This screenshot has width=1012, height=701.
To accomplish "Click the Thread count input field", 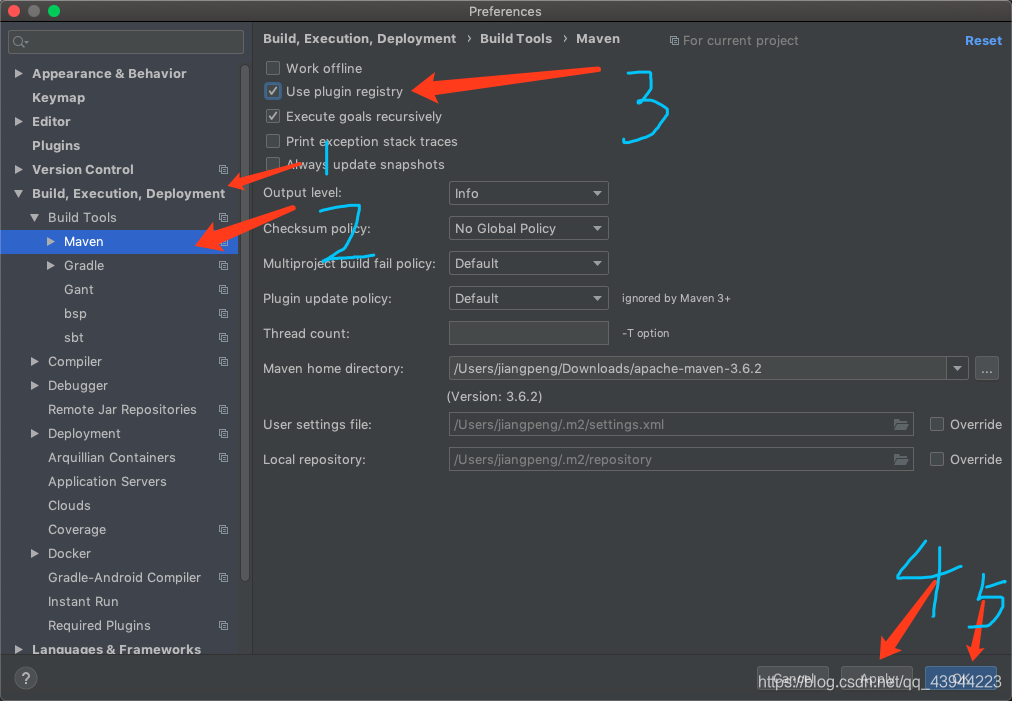I will tap(529, 333).
